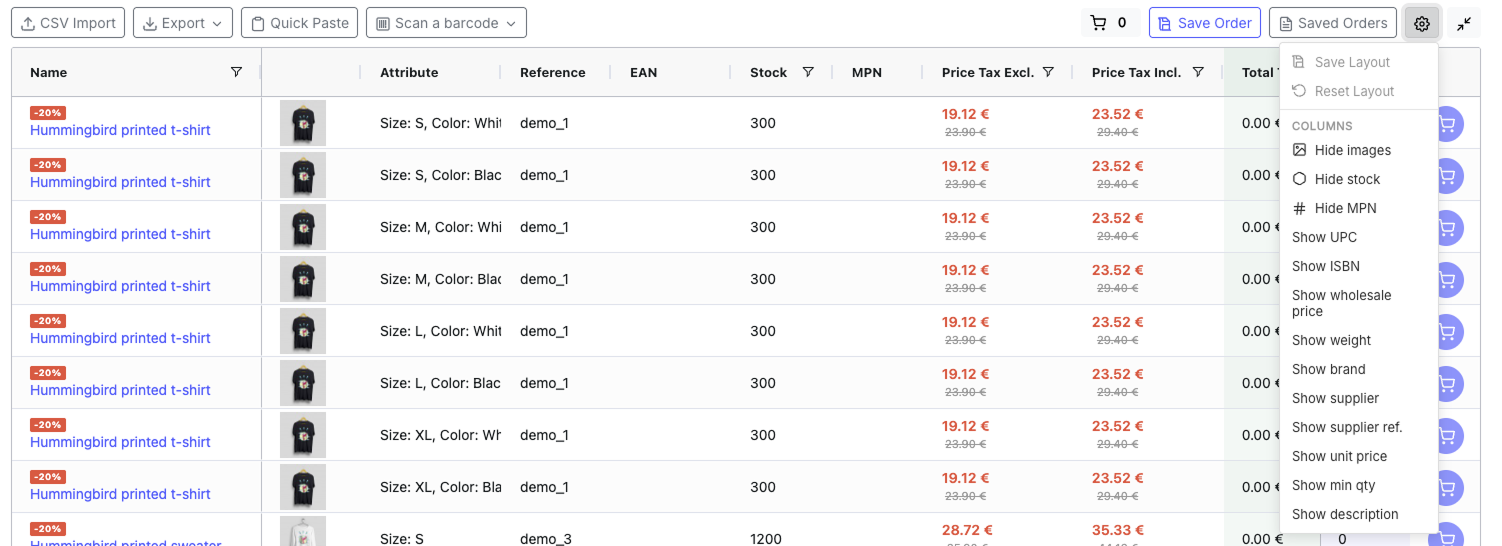Click price 28.72 € in sweater row
This screenshot has height=546, width=1502.
pyautogui.click(x=967, y=530)
